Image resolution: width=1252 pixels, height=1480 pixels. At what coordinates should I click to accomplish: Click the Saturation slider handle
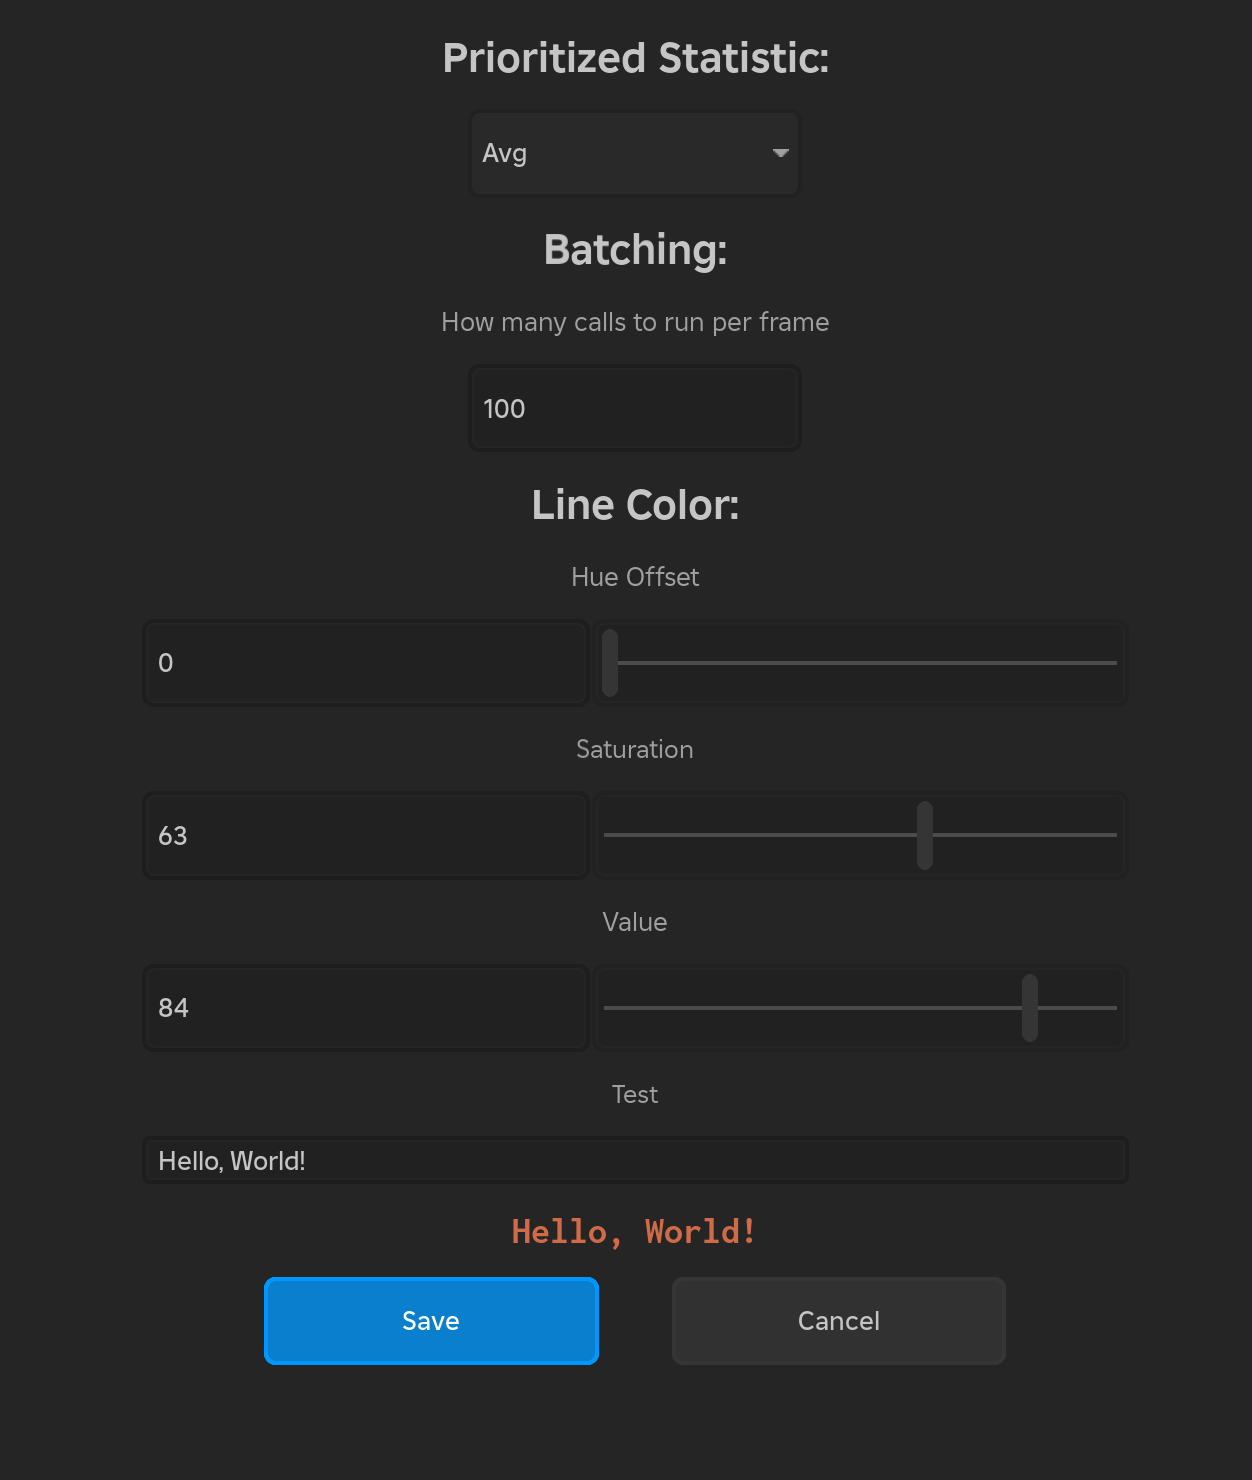pyautogui.click(x=925, y=836)
